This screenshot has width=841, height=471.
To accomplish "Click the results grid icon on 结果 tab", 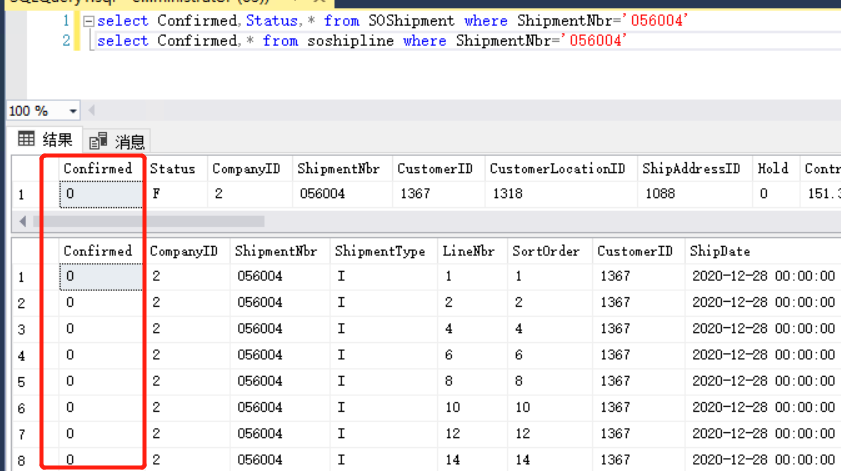I will [x=26, y=139].
